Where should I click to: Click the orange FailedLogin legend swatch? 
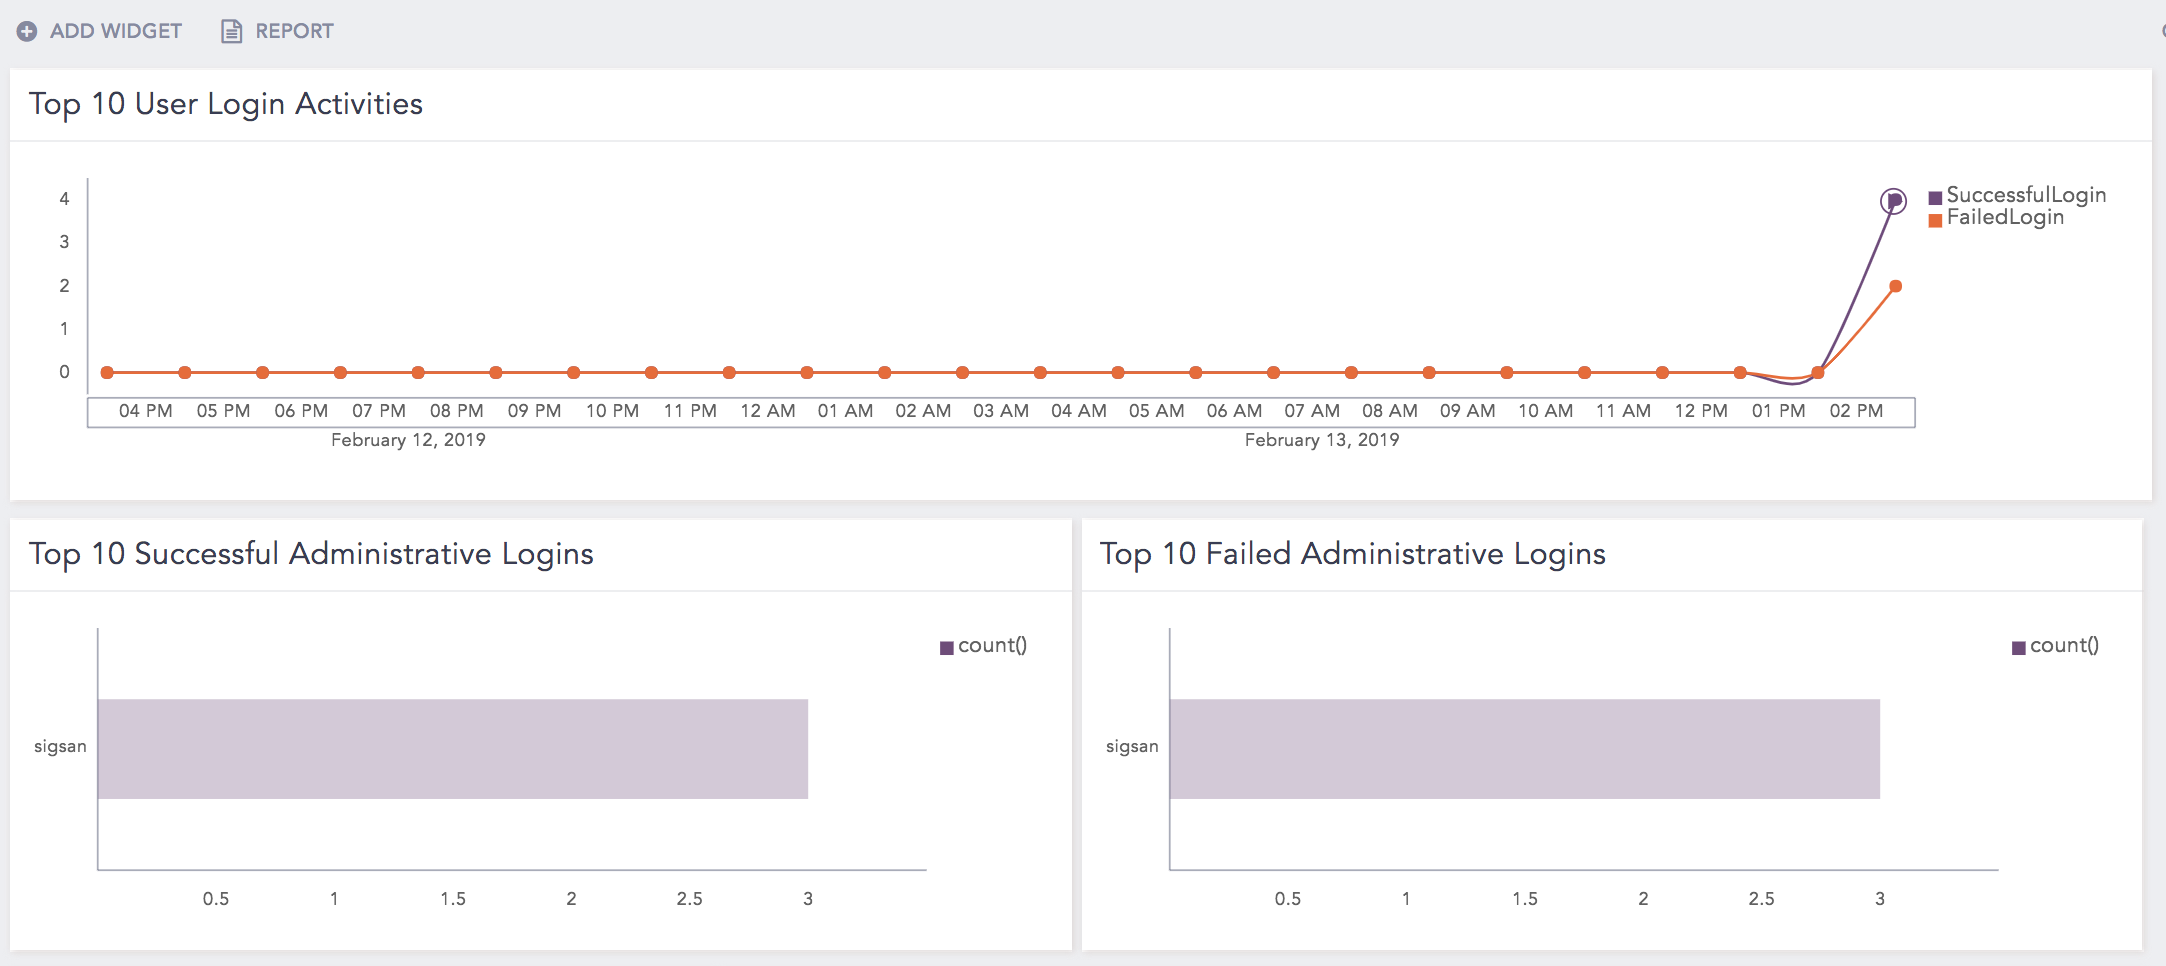1935,217
